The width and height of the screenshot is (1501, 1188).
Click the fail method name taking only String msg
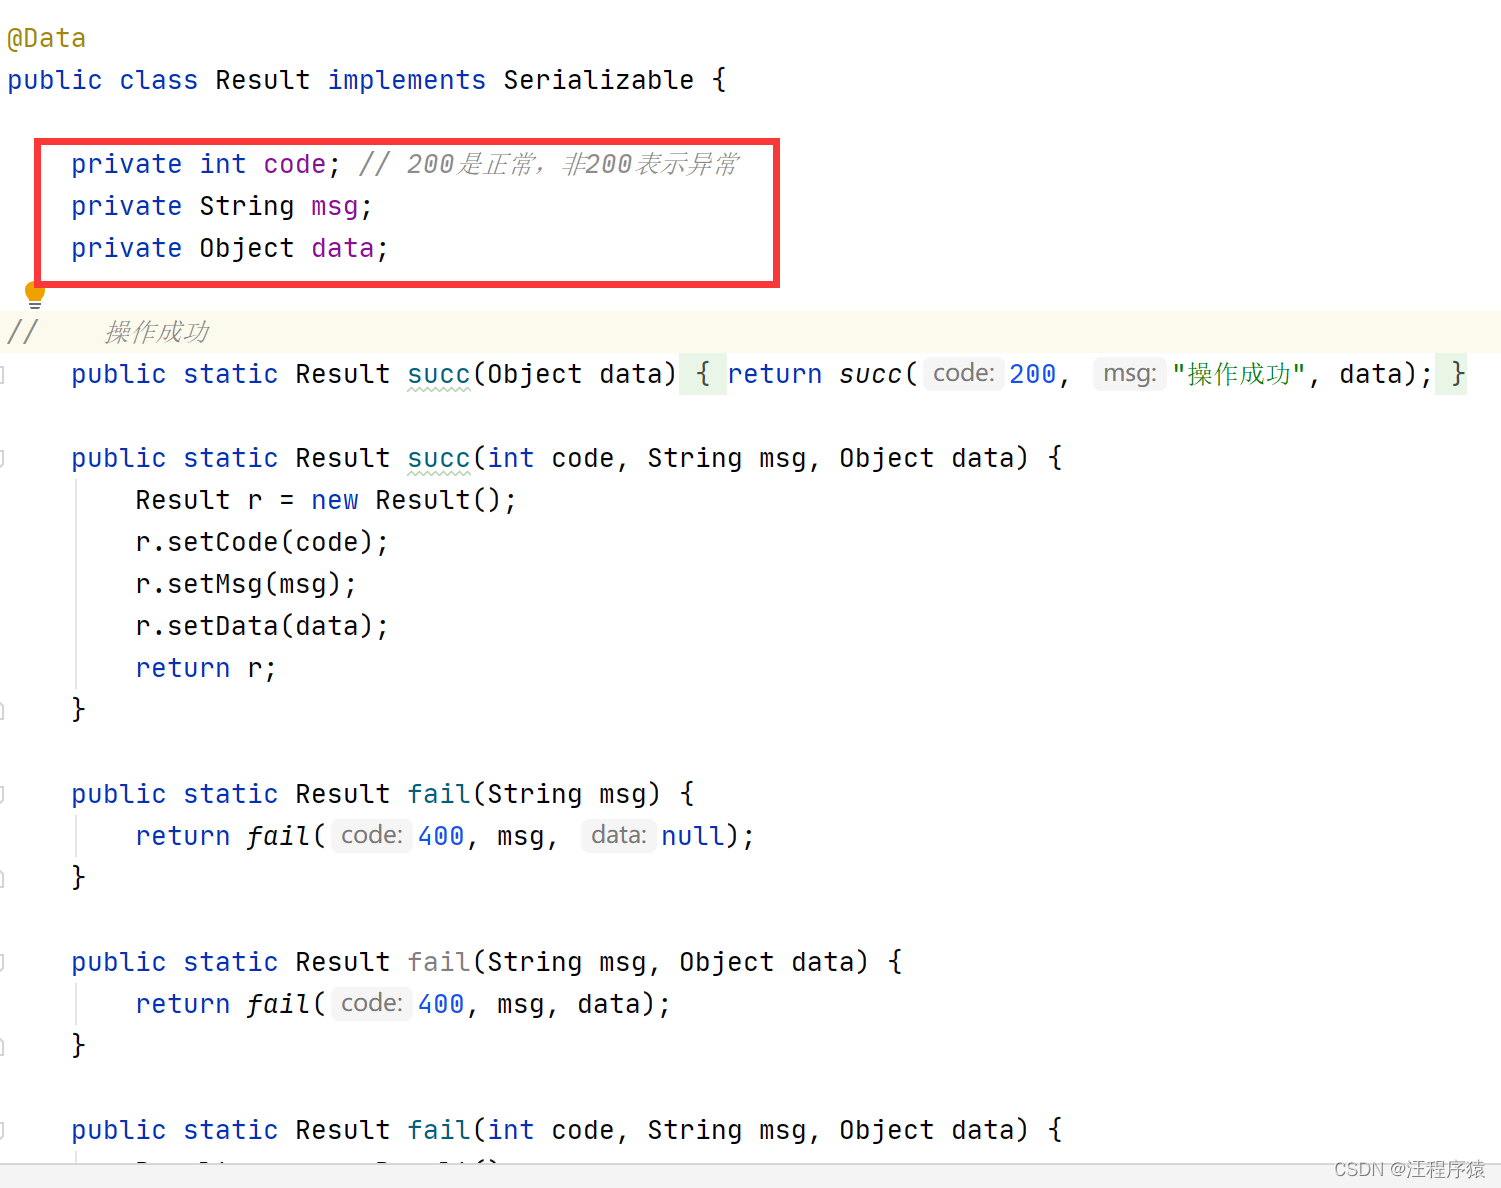click(438, 794)
